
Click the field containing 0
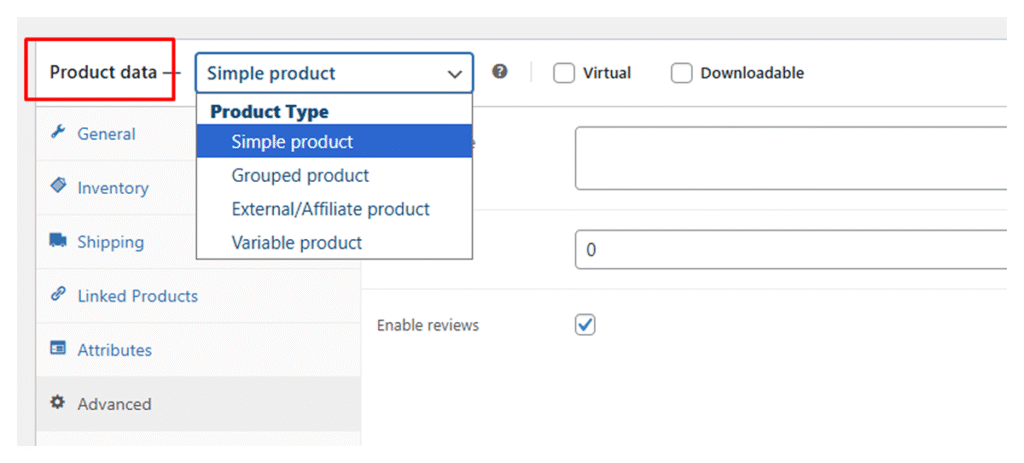[x=790, y=250]
